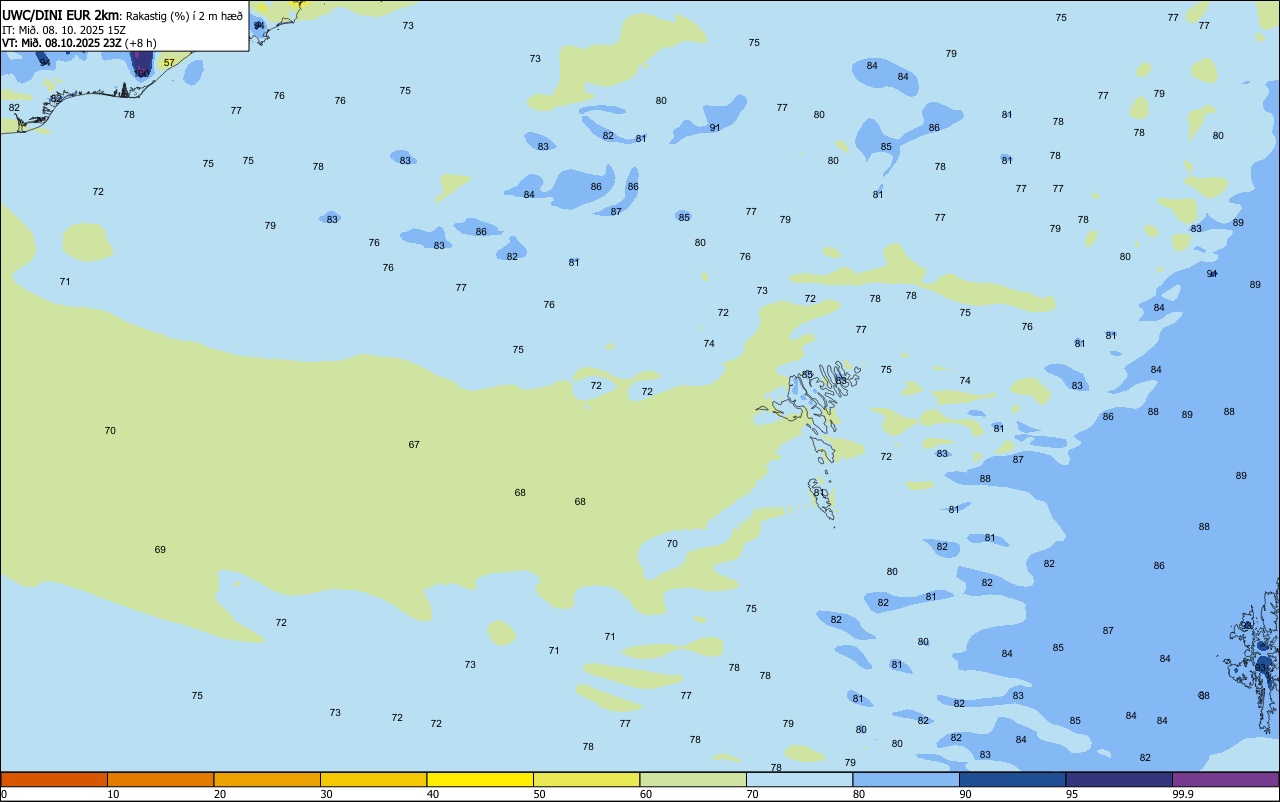The height and width of the screenshot is (802, 1280).
Task: Select the 60 legend tick label
Action: (646, 794)
